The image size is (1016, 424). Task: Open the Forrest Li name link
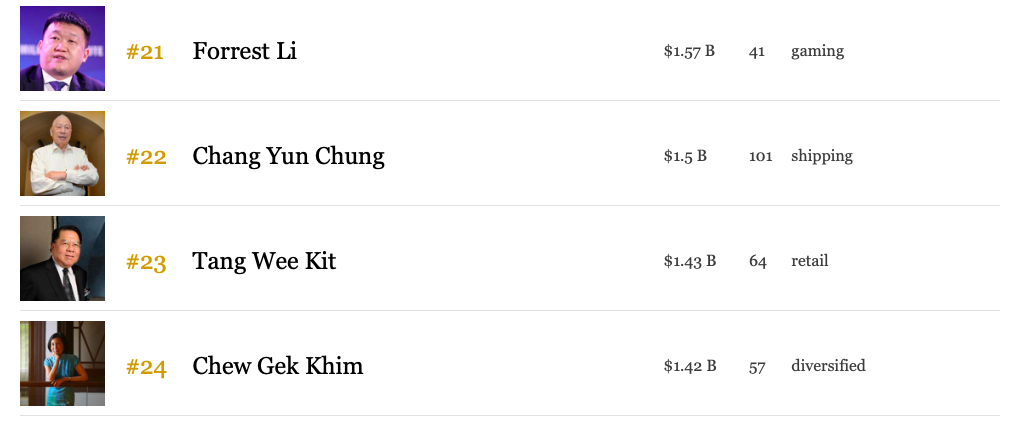(244, 51)
